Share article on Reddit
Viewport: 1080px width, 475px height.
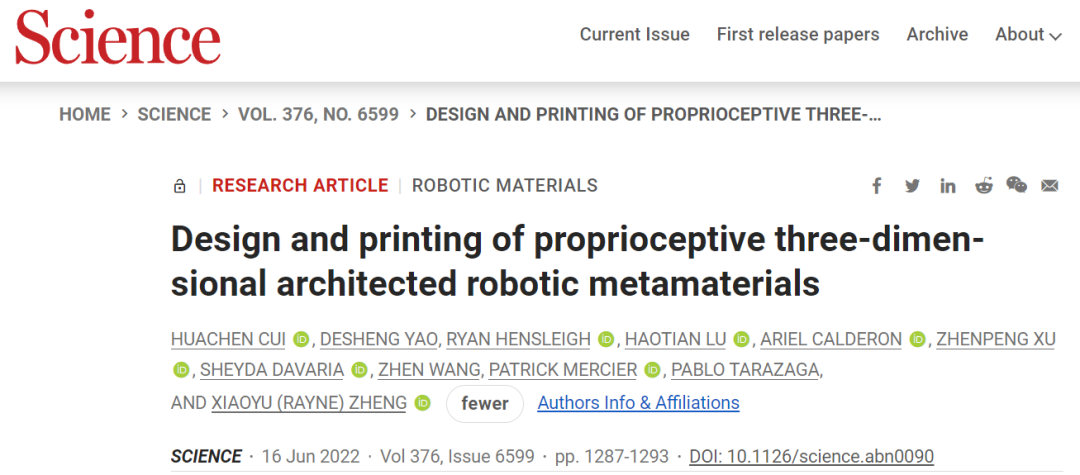pyautogui.click(x=984, y=185)
